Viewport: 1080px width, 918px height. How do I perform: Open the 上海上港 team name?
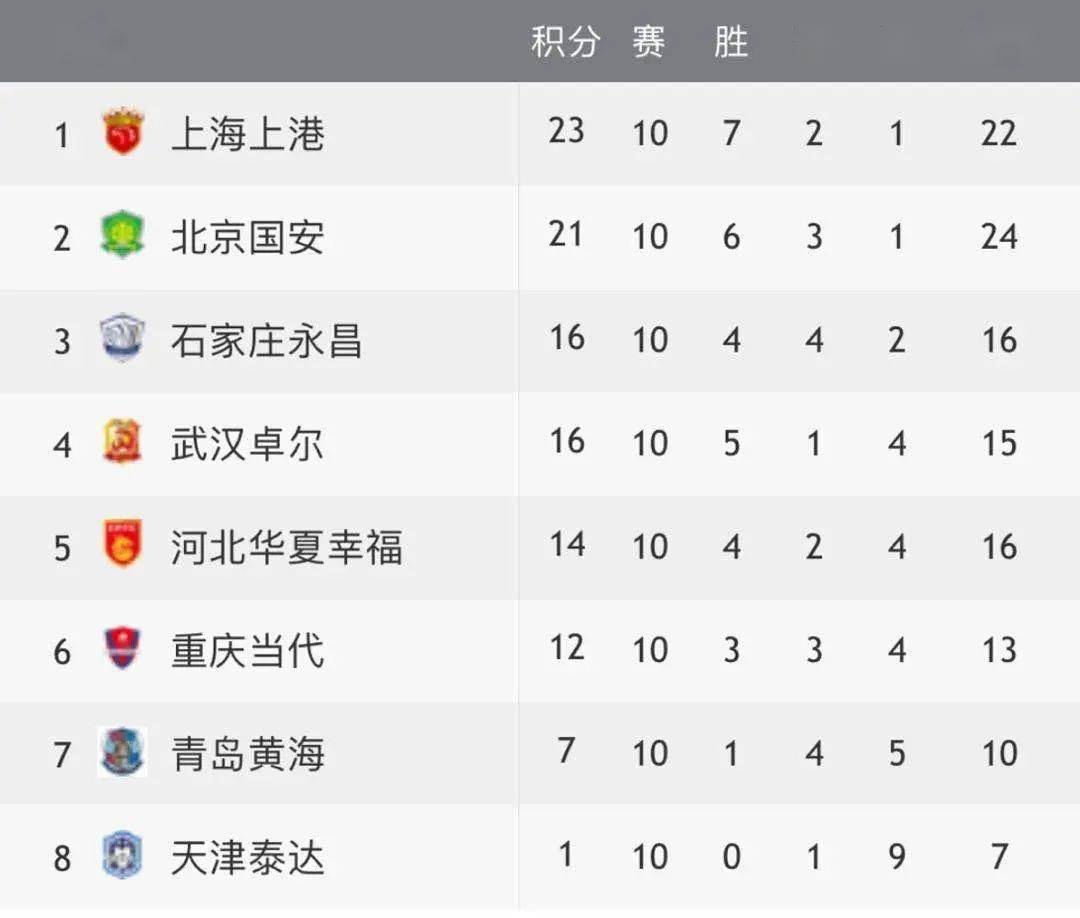pyautogui.click(x=247, y=134)
